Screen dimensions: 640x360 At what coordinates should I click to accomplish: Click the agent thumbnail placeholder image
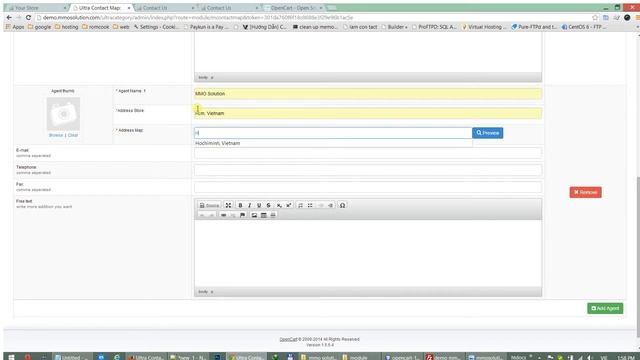tap(63, 114)
